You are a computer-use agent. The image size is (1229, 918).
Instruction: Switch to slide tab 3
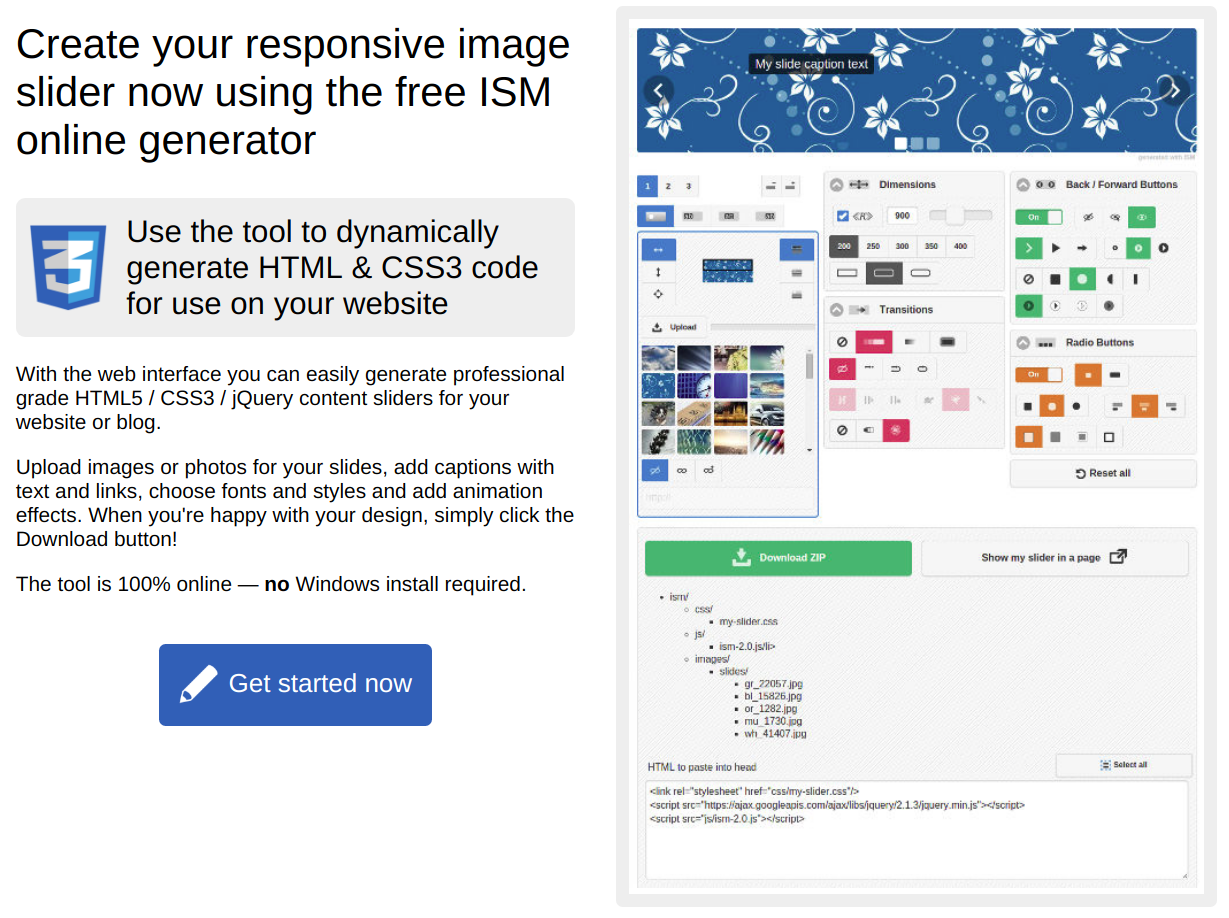click(x=689, y=186)
